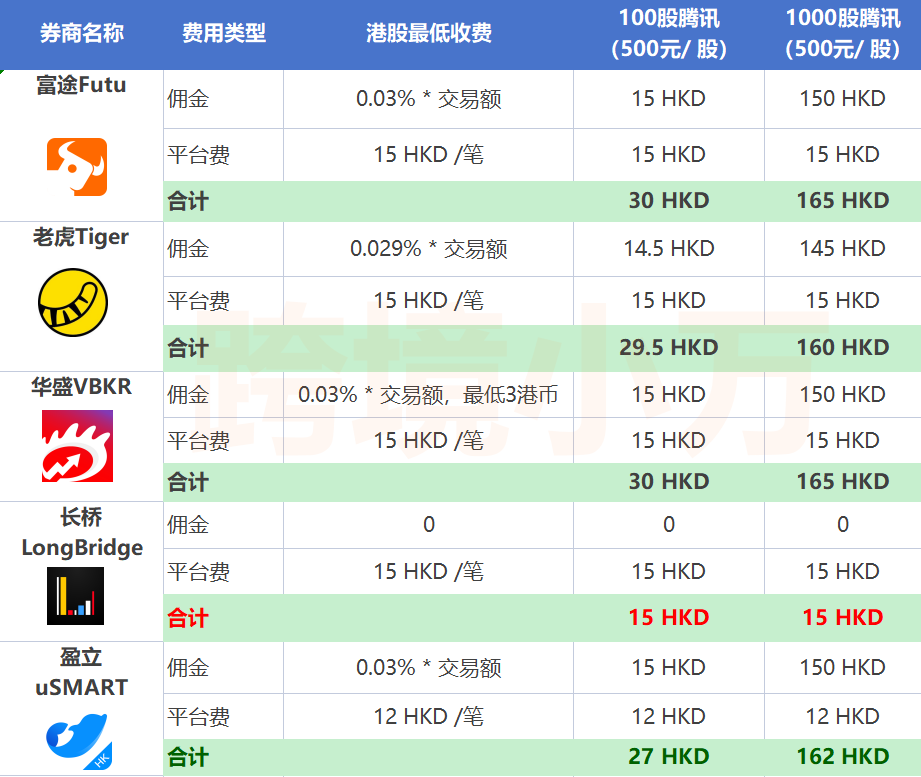Select the 佣金 label in the uSMART section

click(x=188, y=668)
